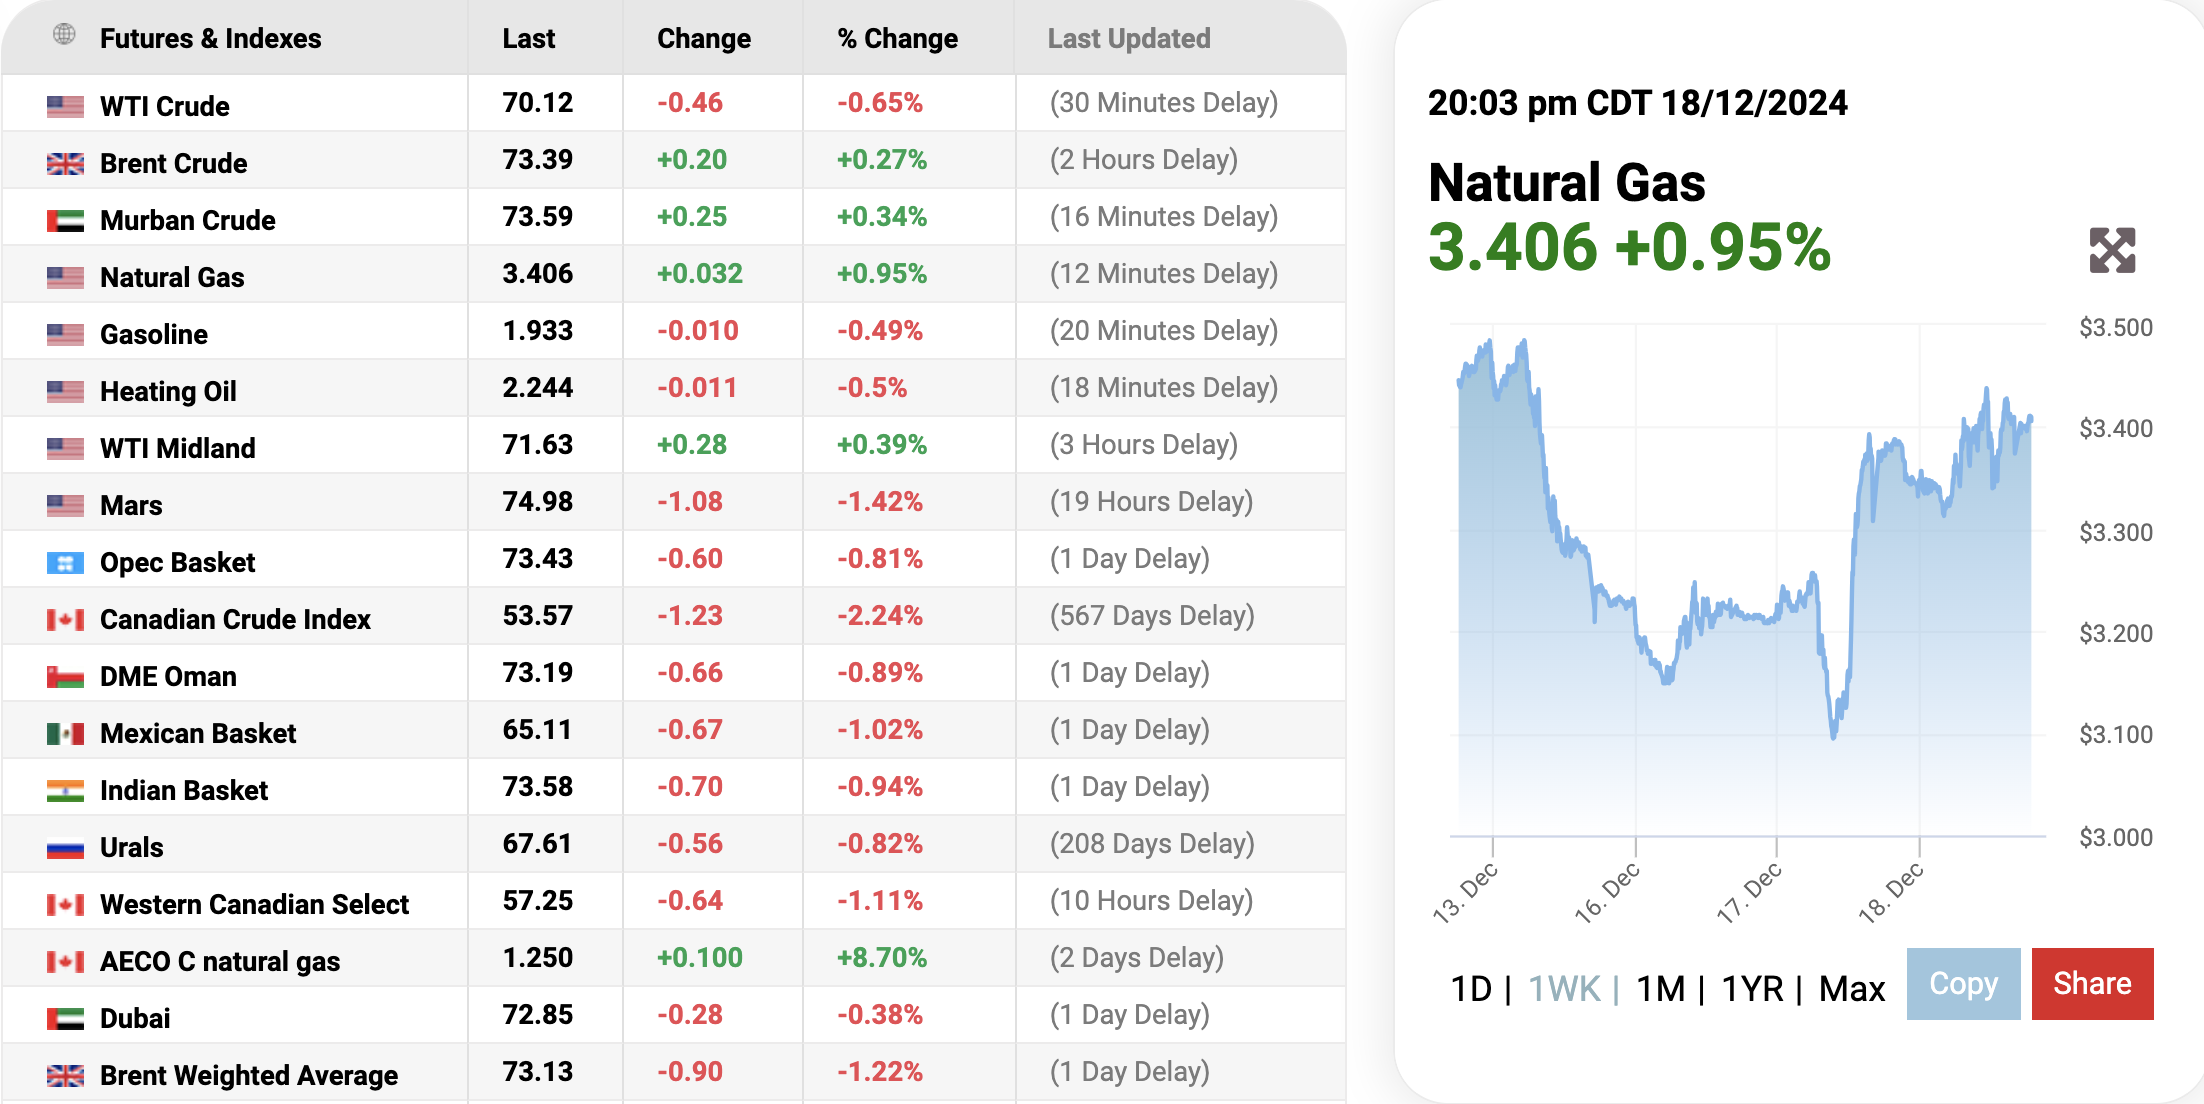Click the US flag next to WTI Crude
The width and height of the screenshot is (2204, 1104).
click(x=65, y=106)
